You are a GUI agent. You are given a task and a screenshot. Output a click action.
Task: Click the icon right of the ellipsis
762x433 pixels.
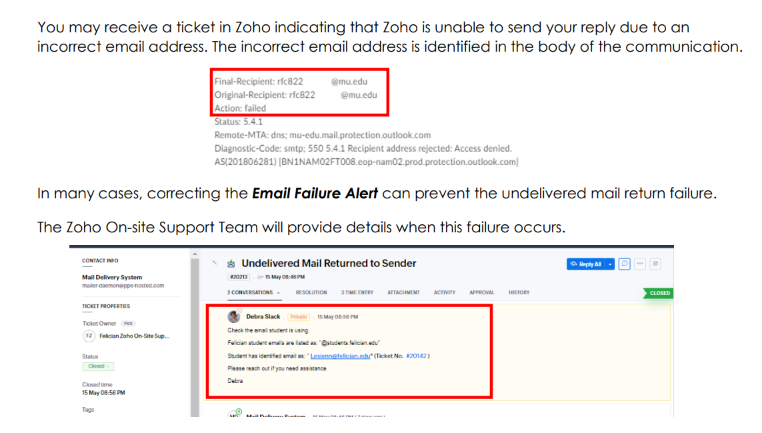click(x=656, y=263)
